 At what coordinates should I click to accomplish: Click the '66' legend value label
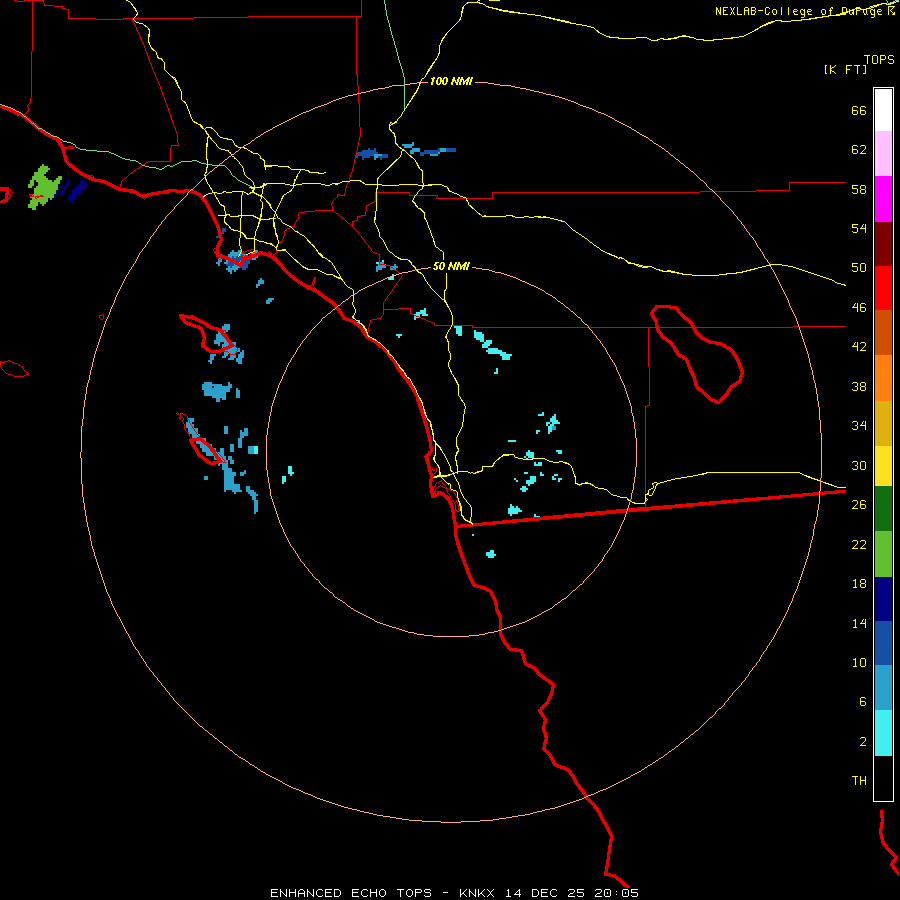pyautogui.click(x=859, y=110)
